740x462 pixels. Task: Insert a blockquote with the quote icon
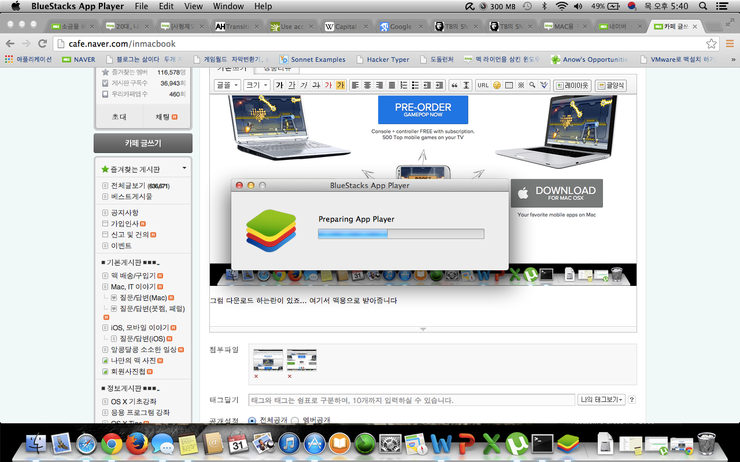(x=454, y=85)
